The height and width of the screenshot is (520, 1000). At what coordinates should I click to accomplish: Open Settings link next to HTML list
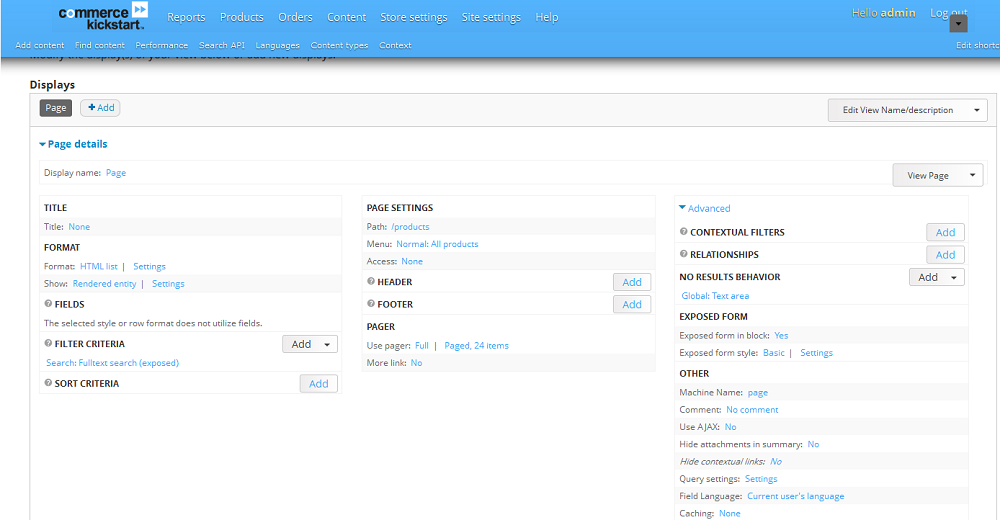[149, 266]
